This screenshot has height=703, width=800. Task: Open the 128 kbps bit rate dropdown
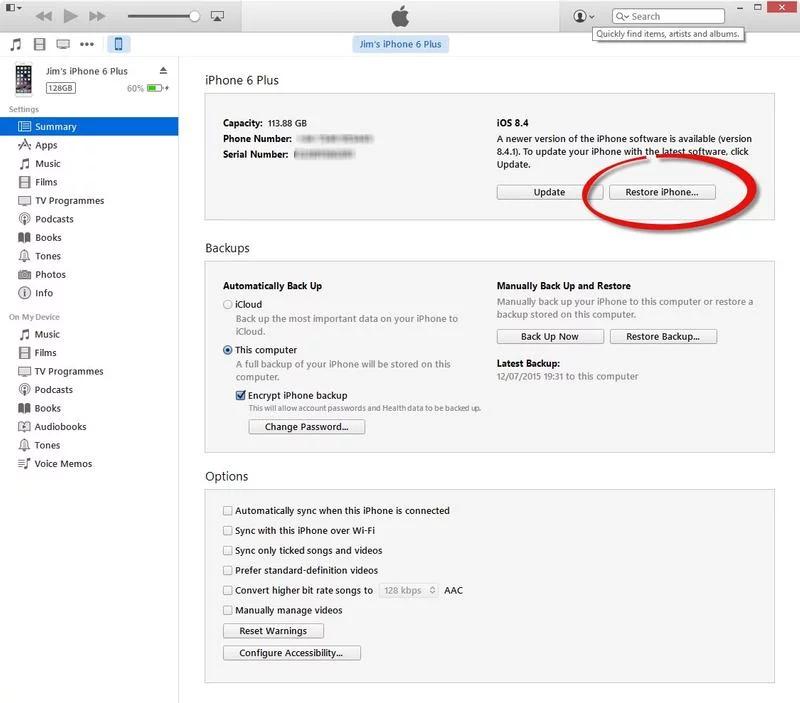(409, 590)
